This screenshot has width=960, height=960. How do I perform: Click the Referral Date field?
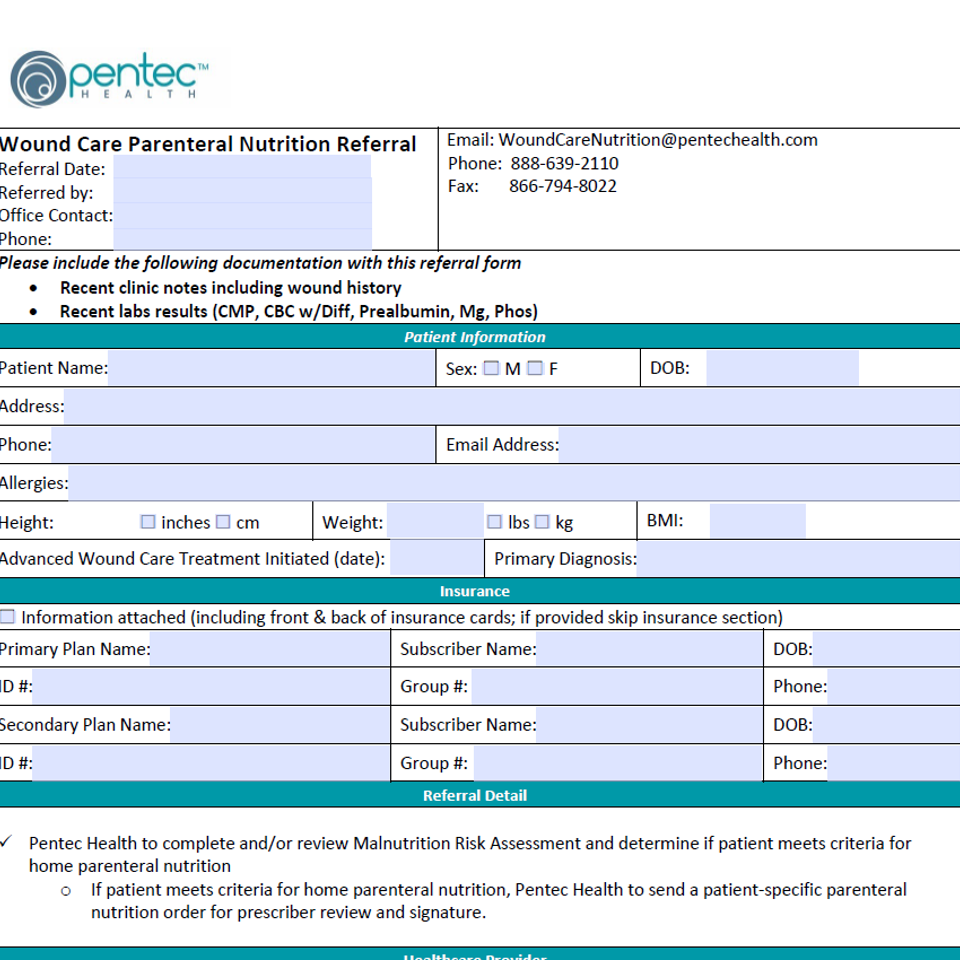coord(242,168)
